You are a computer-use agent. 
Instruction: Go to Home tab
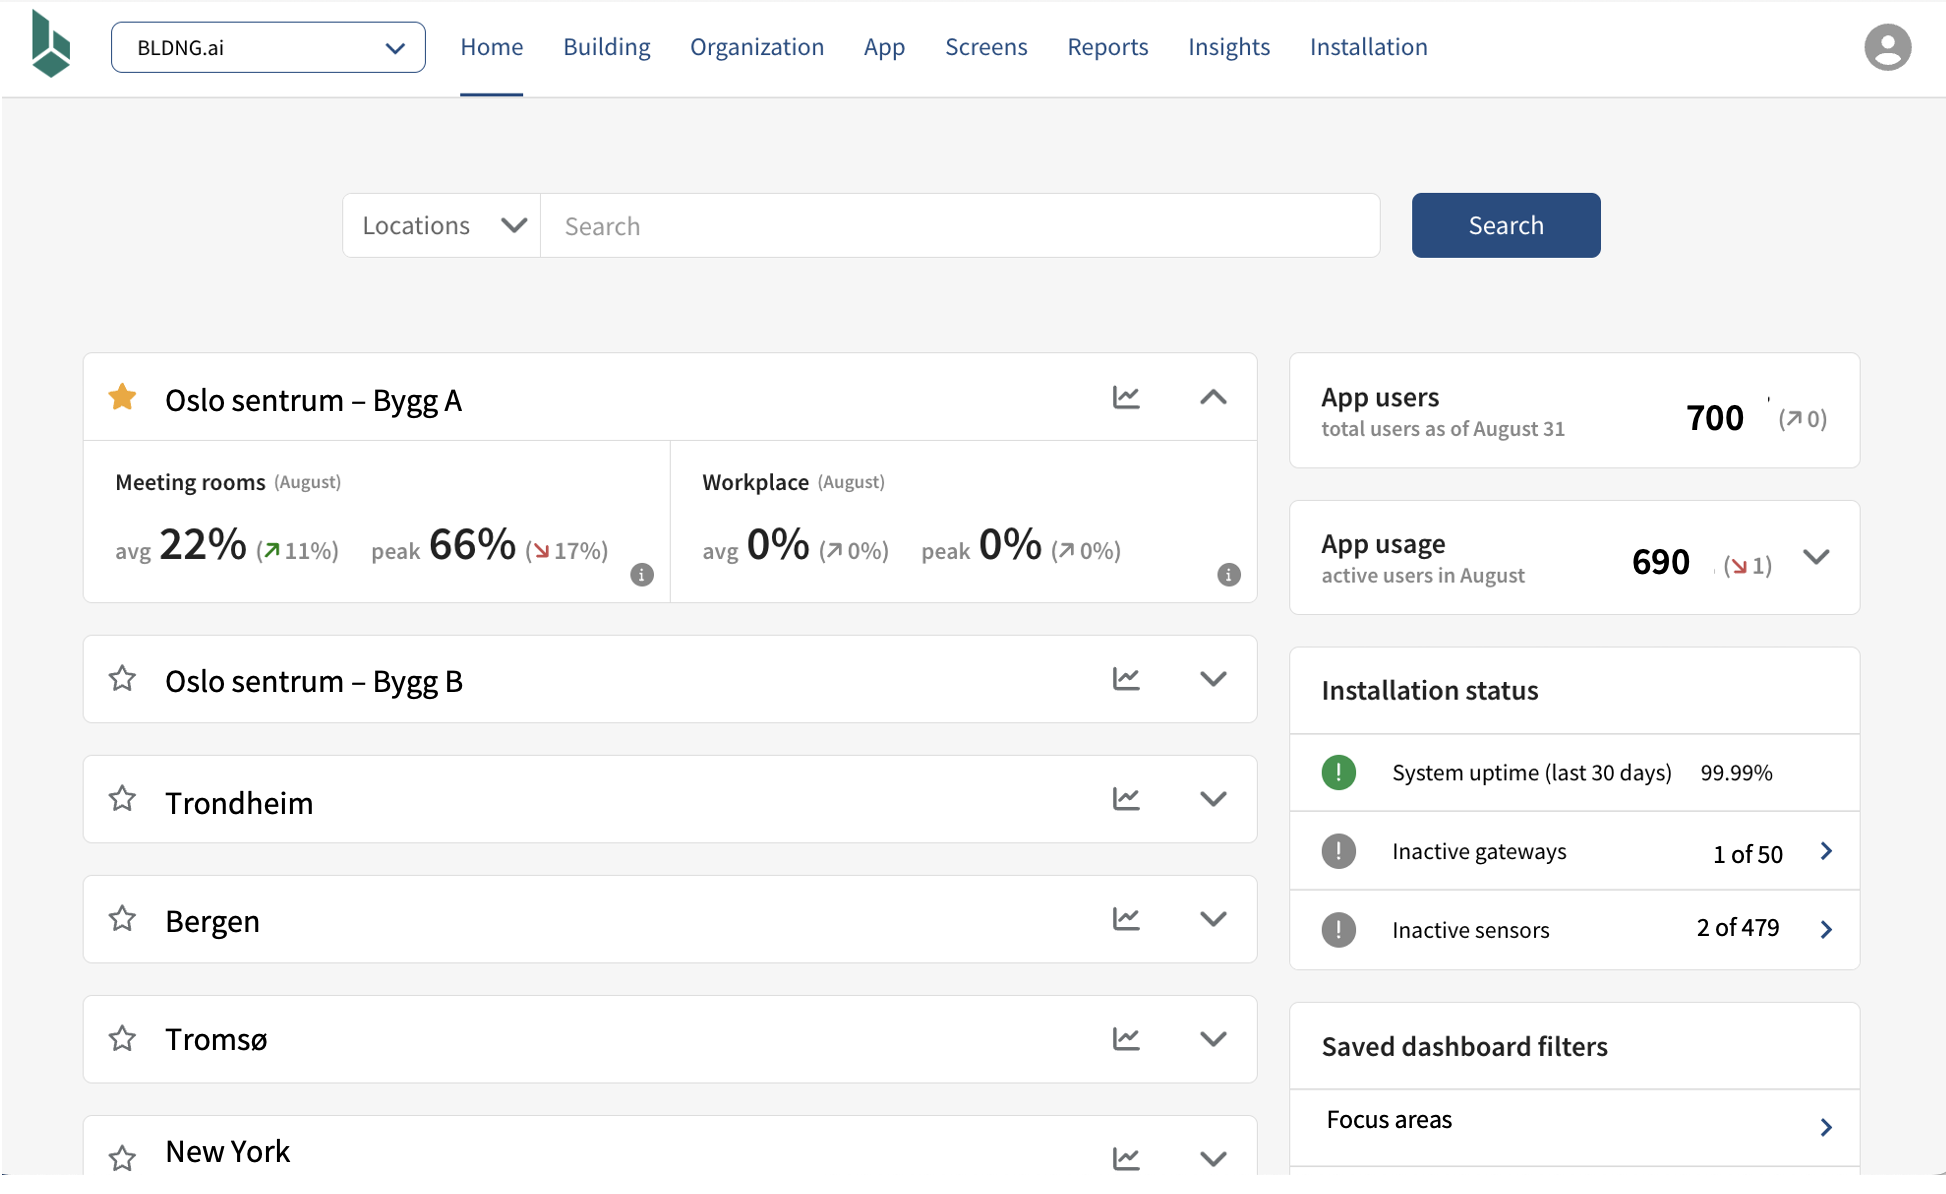tap(491, 47)
